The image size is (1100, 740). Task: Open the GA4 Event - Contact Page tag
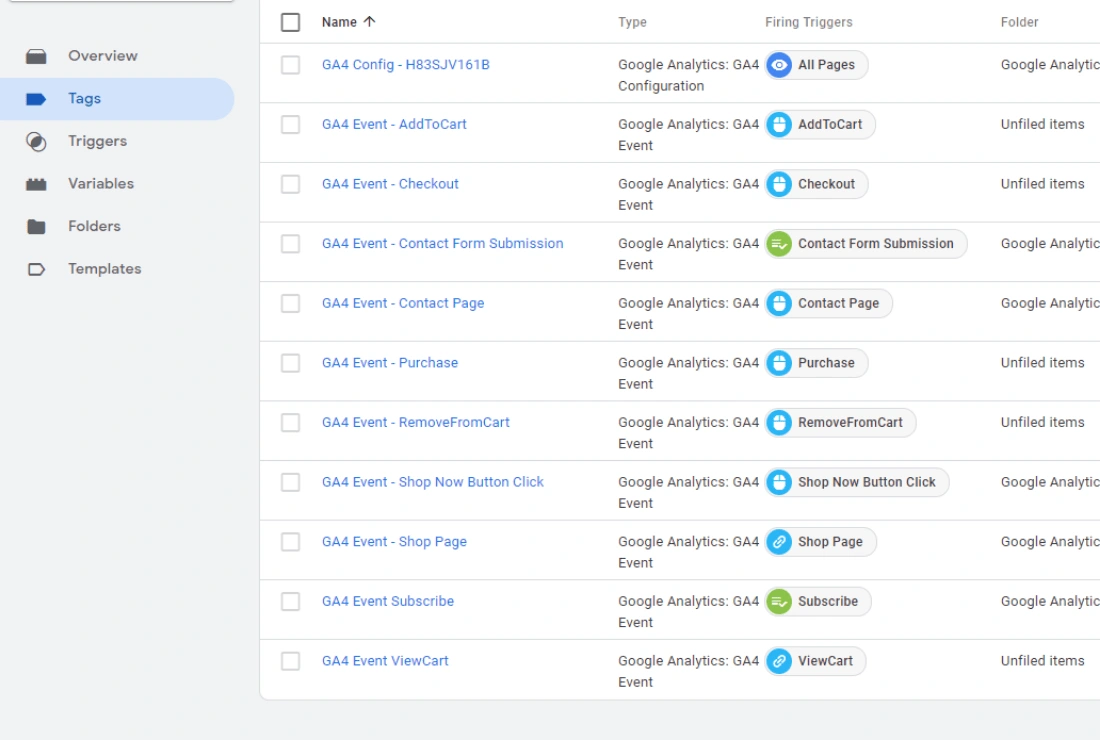click(x=403, y=303)
